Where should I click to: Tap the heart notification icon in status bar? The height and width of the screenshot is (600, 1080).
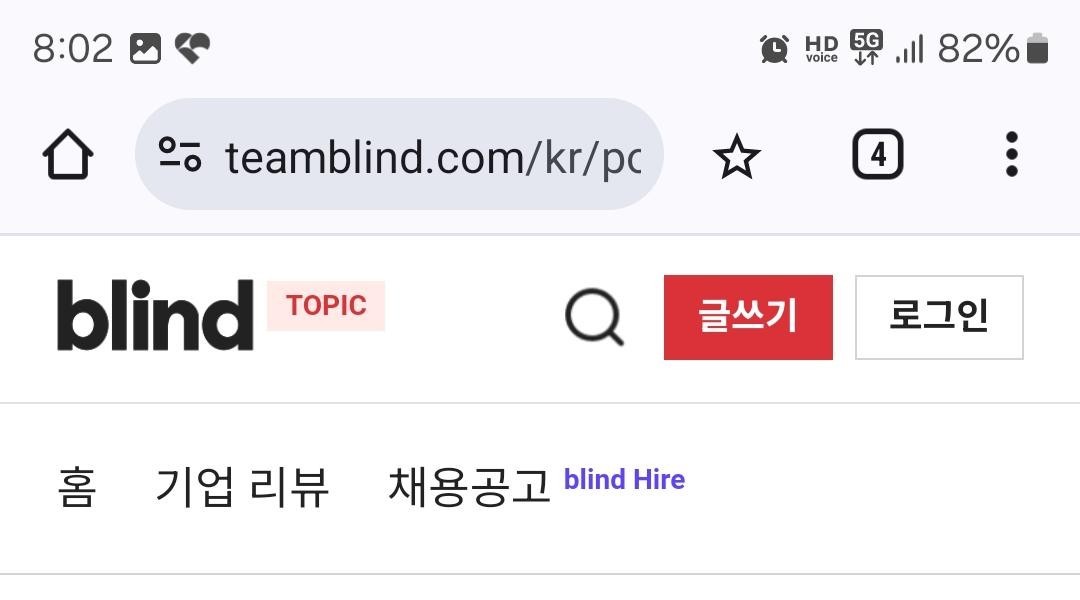pos(192,48)
